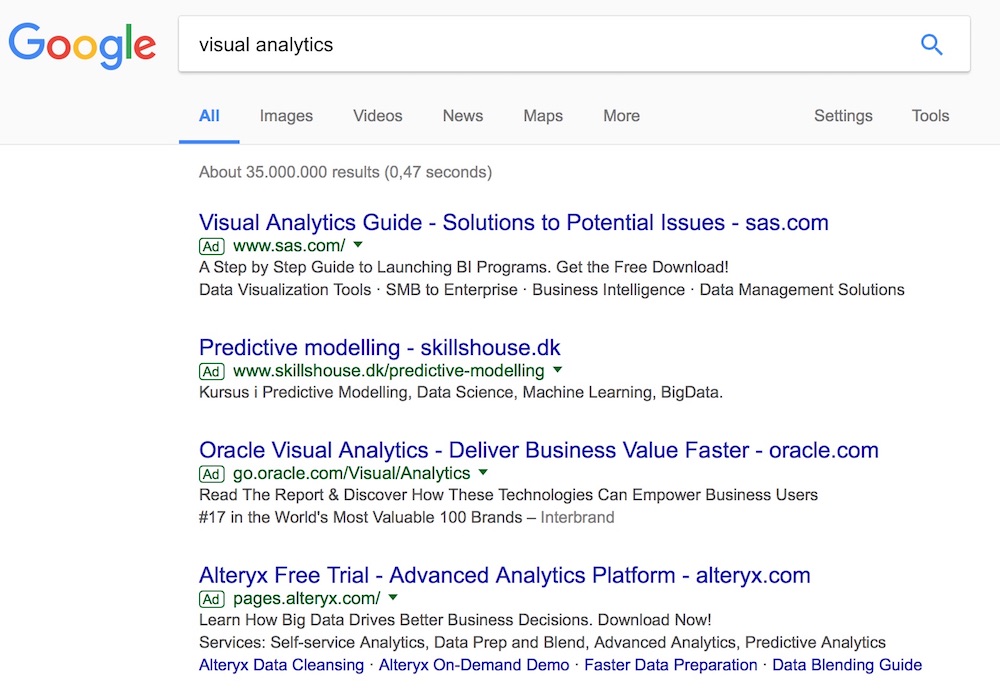Open the Visual Analytics Guide sas.com result

pyautogui.click(x=513, y=222)
